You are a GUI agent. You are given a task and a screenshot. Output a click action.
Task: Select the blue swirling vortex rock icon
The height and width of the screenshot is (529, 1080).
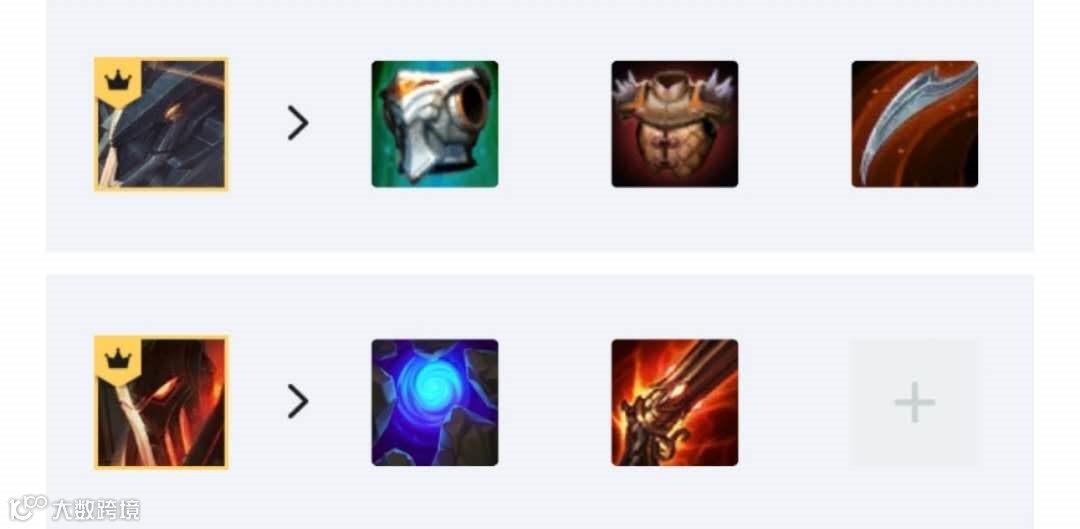point(435,402)
